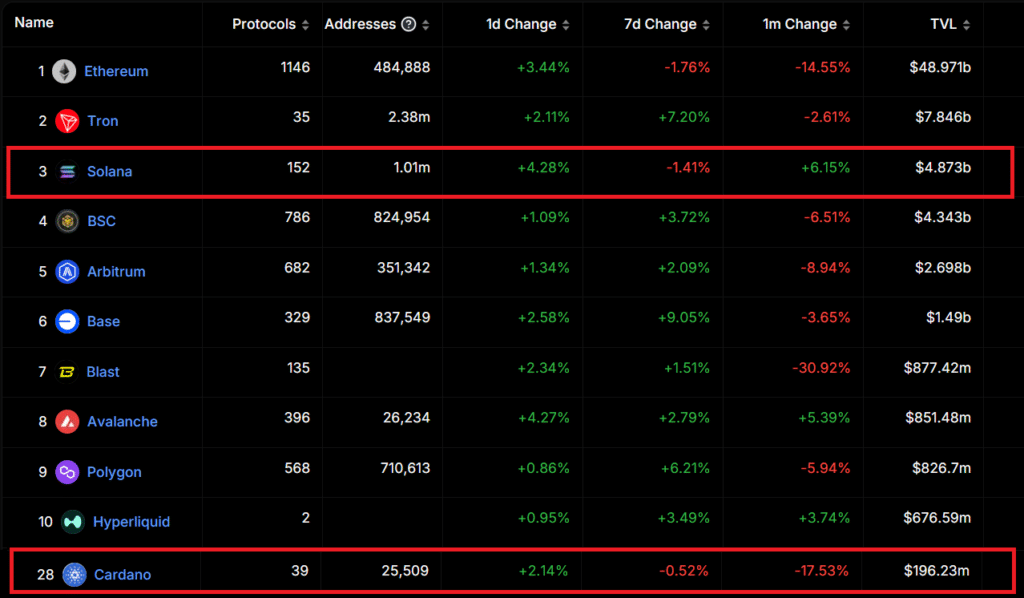Viewport: 1024px width, 598px height.
Task: Click the yellow Blast logo icon
Action: tap(67, 371)
